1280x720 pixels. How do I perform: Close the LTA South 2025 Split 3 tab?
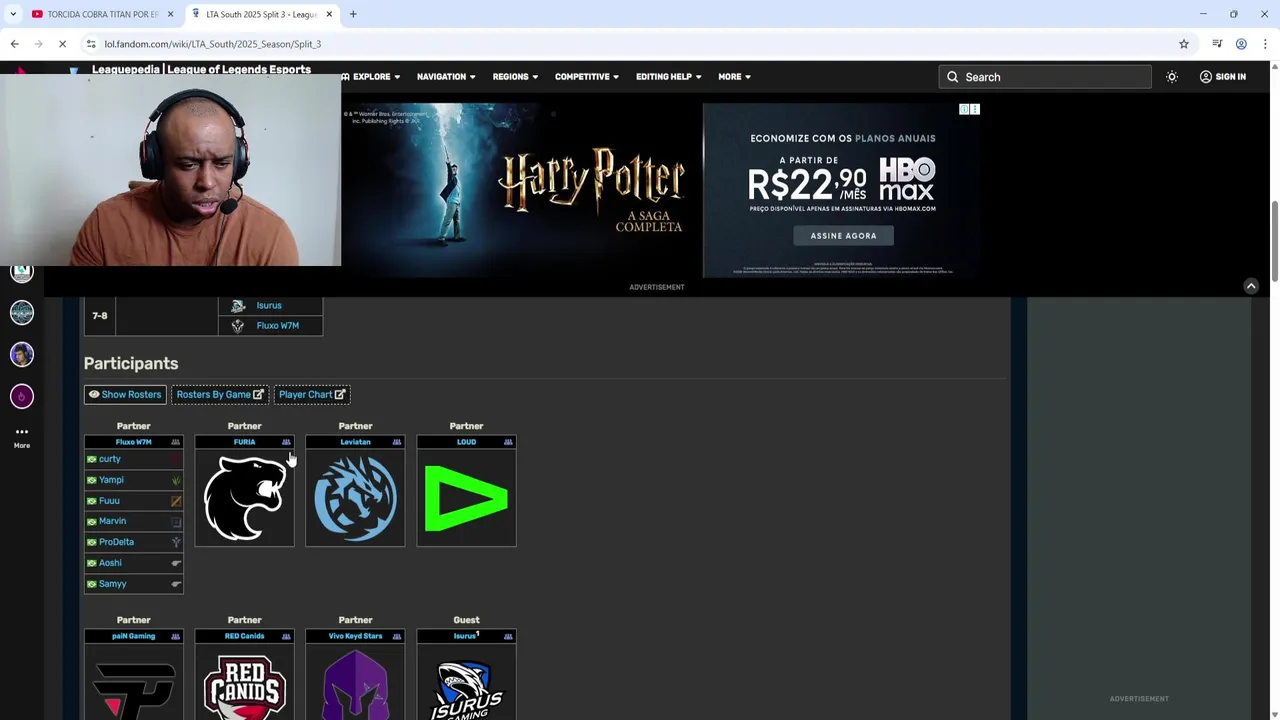[x=329, y=14]
